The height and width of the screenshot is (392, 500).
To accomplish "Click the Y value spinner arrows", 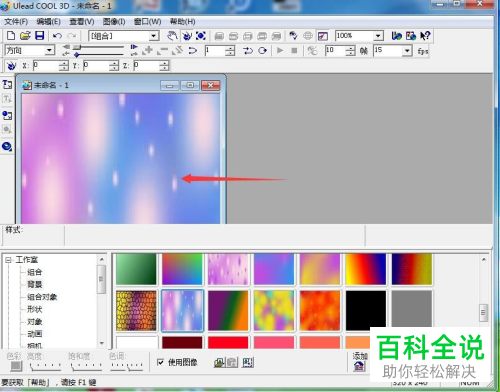I will pyautogui.click(x=114, y=66).
